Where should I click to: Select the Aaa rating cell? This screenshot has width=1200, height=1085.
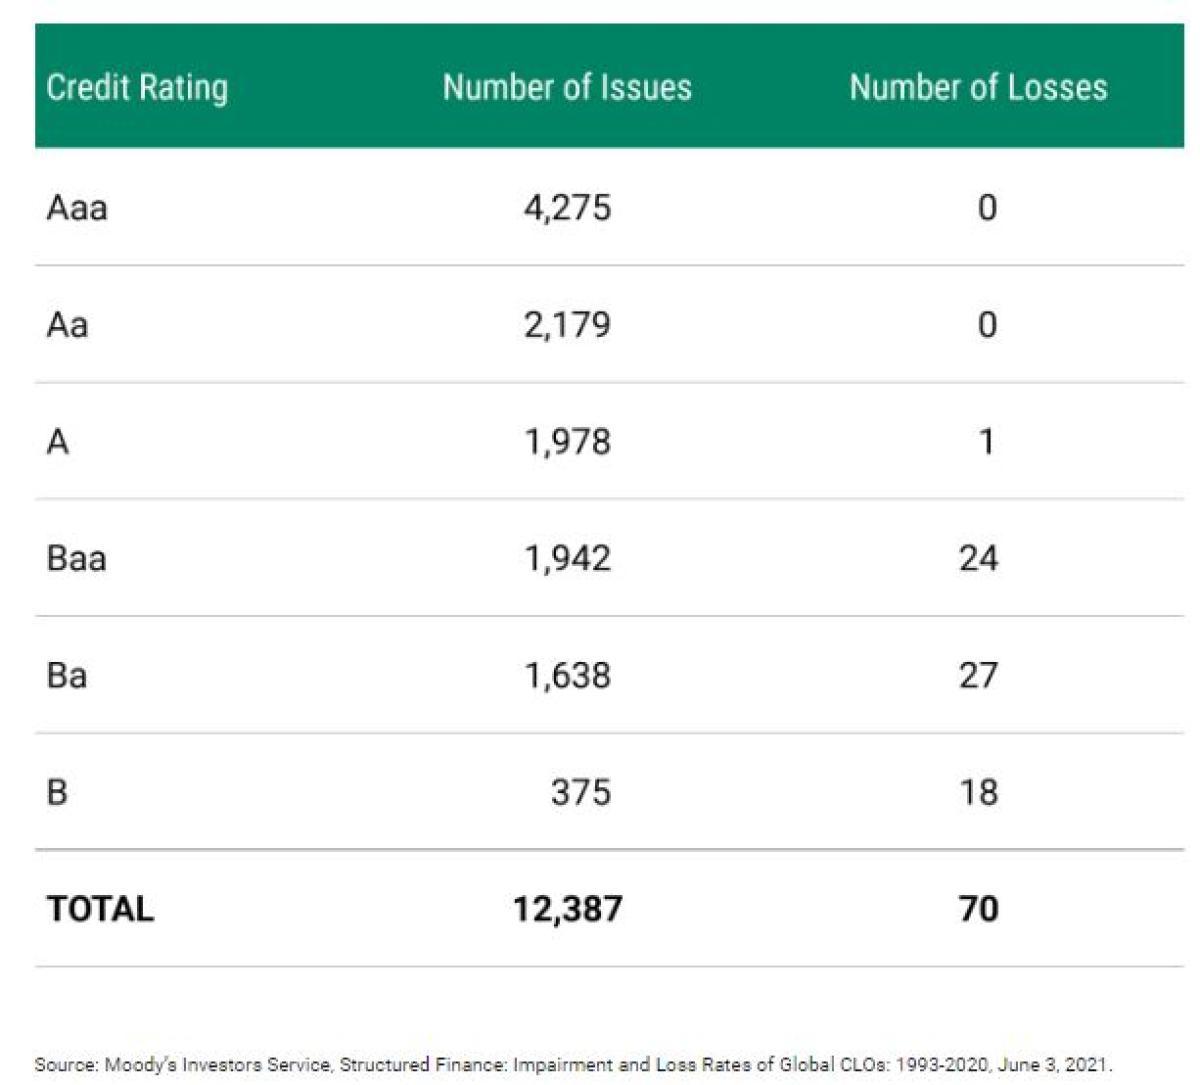point(77,207)
